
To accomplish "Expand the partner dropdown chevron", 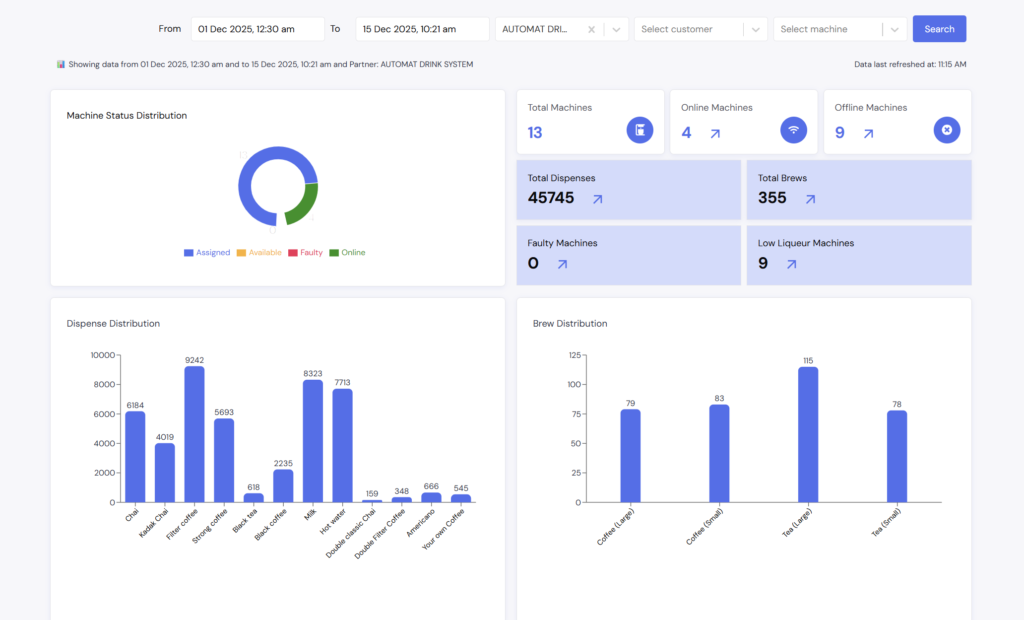I will (x=617, y=30).
